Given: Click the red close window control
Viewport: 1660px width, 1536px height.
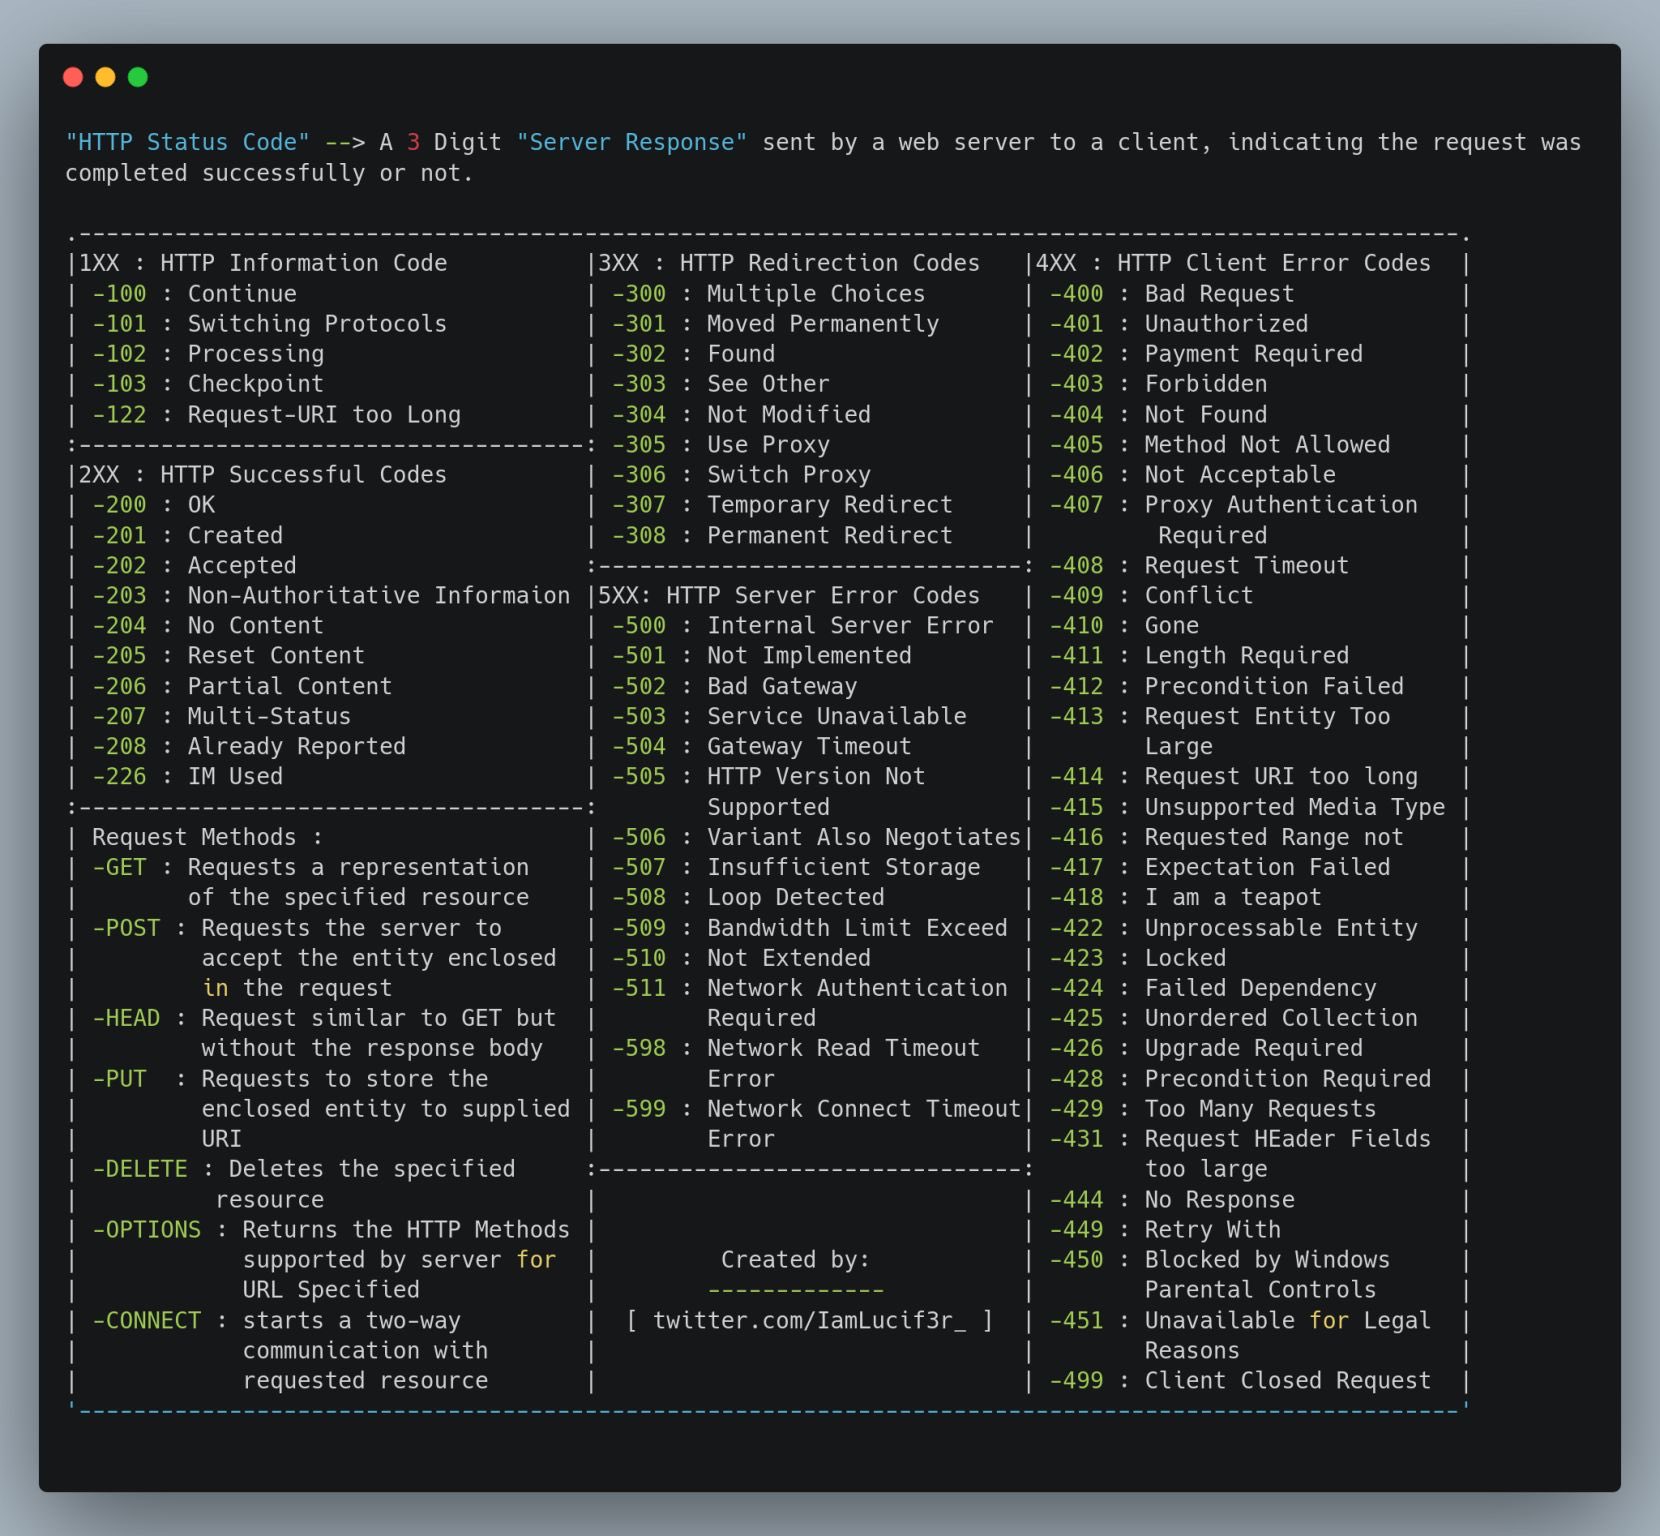Looking at the screenshot, I should [73, 75].
